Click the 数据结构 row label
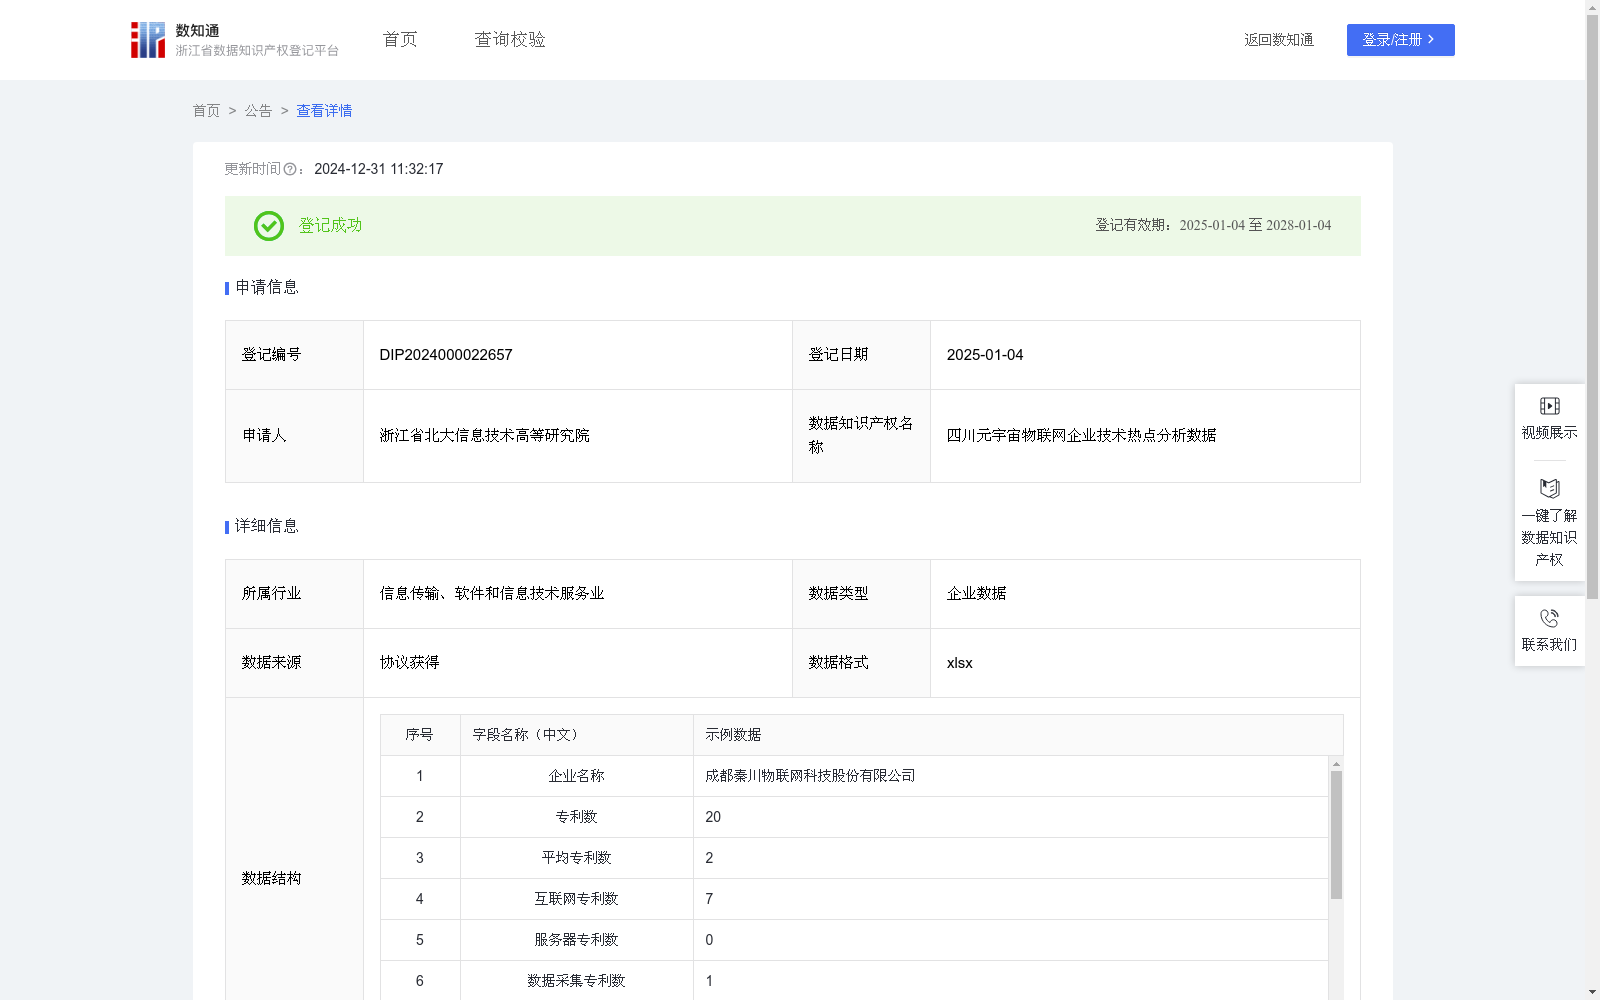The width and height of the screenshot is (1600, 1000). (271, 879)
